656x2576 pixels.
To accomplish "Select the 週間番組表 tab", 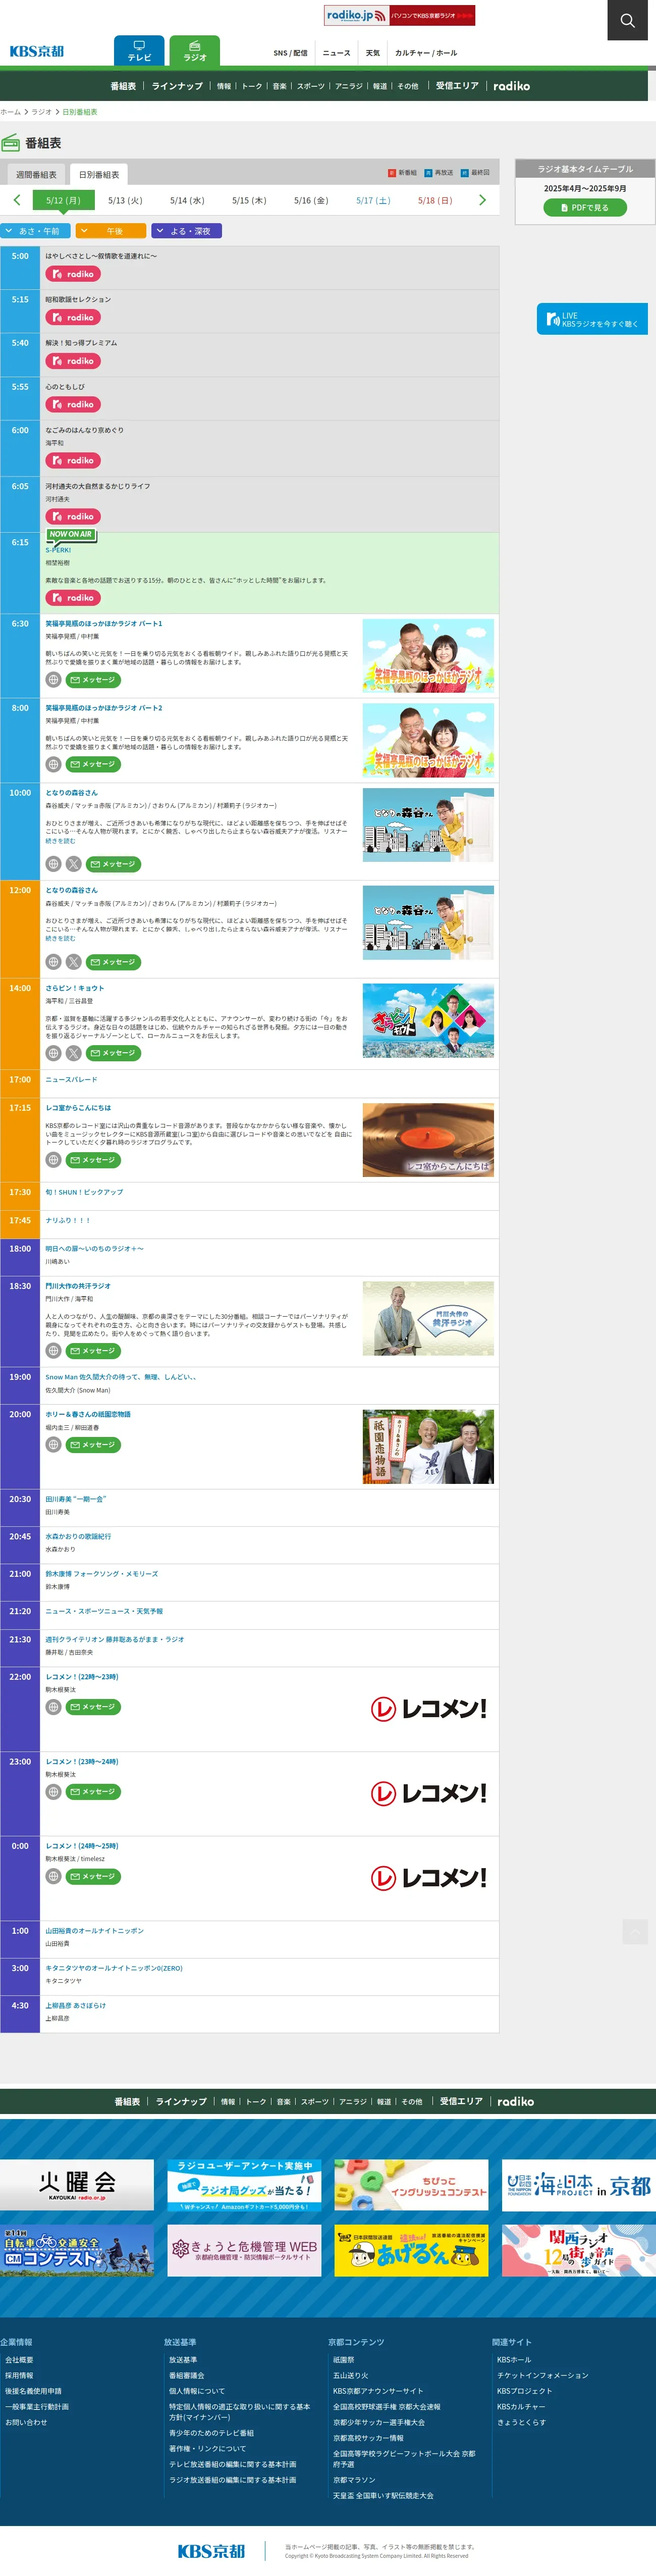I will 36,175.
